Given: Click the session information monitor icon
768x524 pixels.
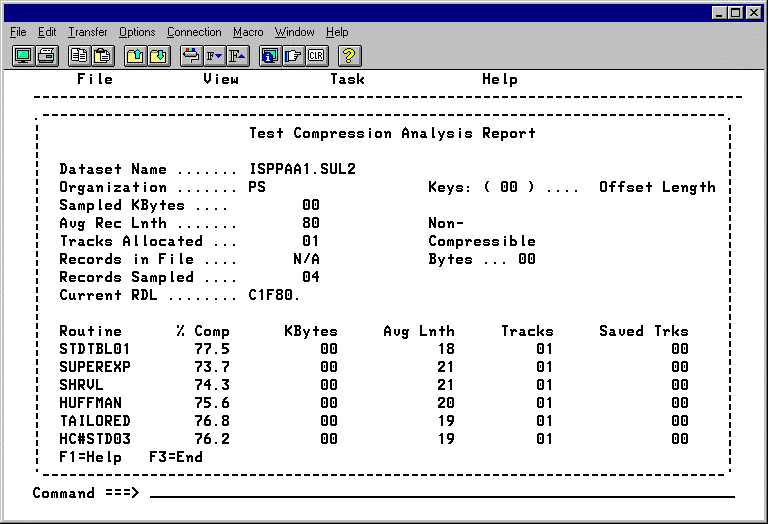Looking at the screenshot, I should (270, 56).
